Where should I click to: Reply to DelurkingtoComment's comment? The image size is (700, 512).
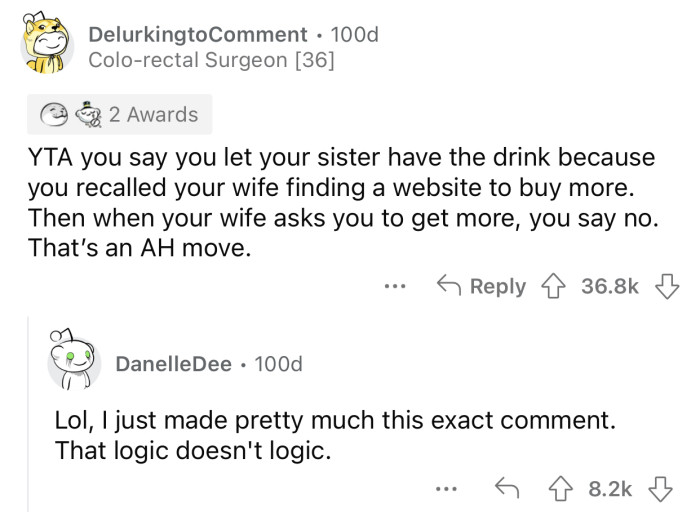[x=484, y=287]
